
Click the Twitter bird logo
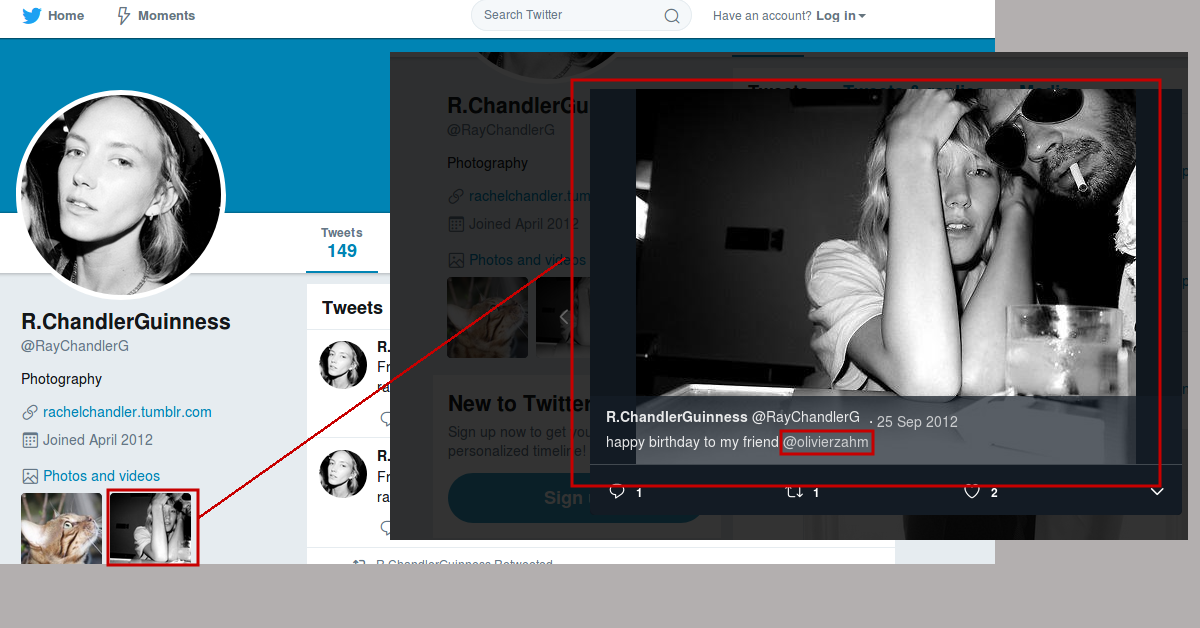click(32, 16)
